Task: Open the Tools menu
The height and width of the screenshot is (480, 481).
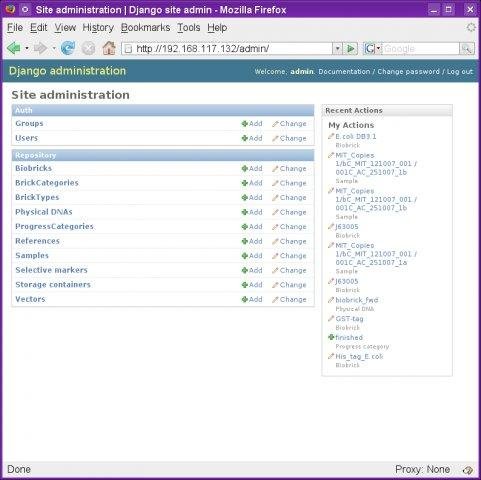Action: click(189, 28)
